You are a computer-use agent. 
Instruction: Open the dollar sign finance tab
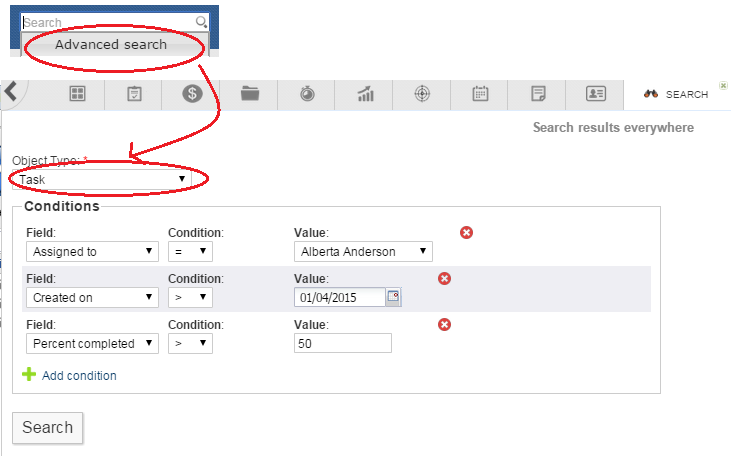click(x=192, y=94)
